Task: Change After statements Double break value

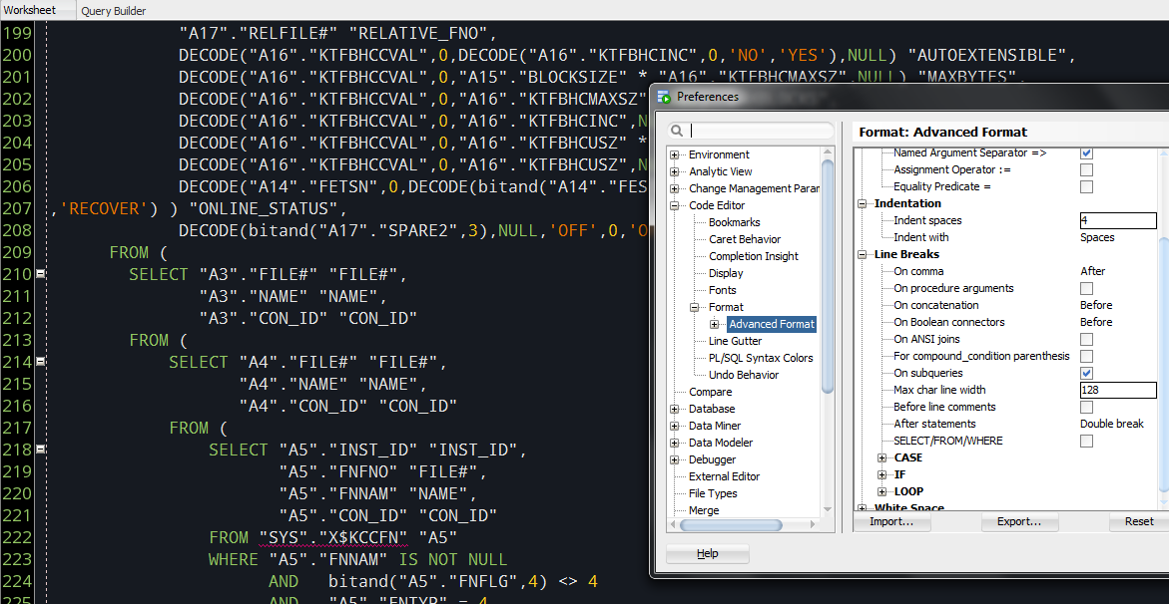Action: [1112, 424]
